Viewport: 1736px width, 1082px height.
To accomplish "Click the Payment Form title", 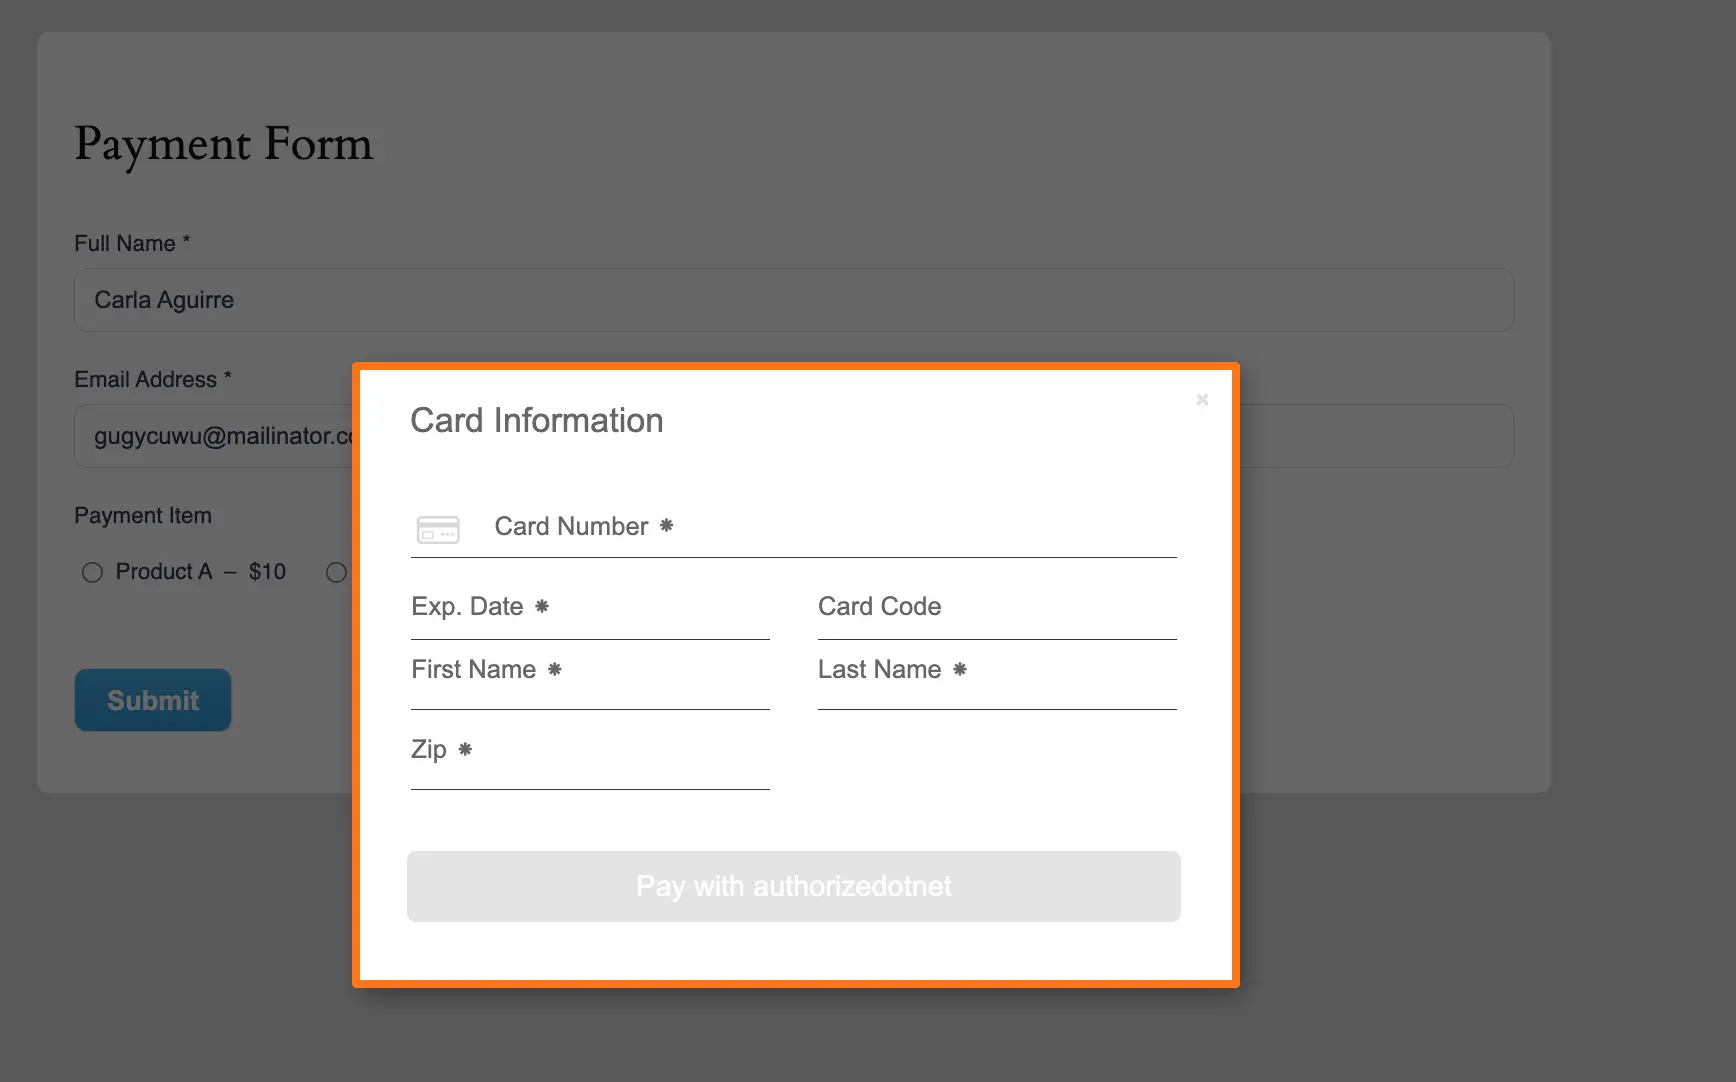I will 223,145.
